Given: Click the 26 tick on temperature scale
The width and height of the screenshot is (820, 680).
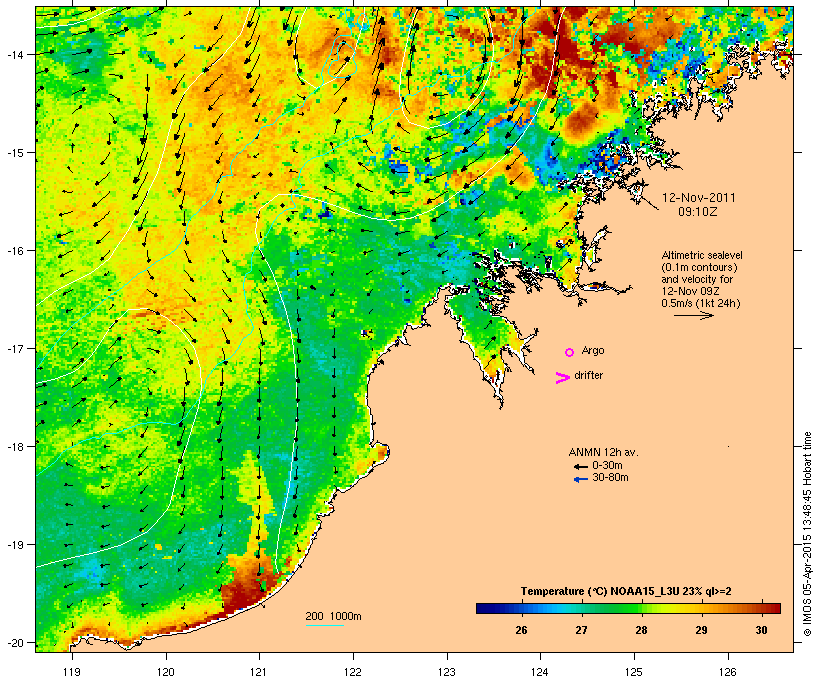Looking at the screenshot, I should (x=521, y=630).
